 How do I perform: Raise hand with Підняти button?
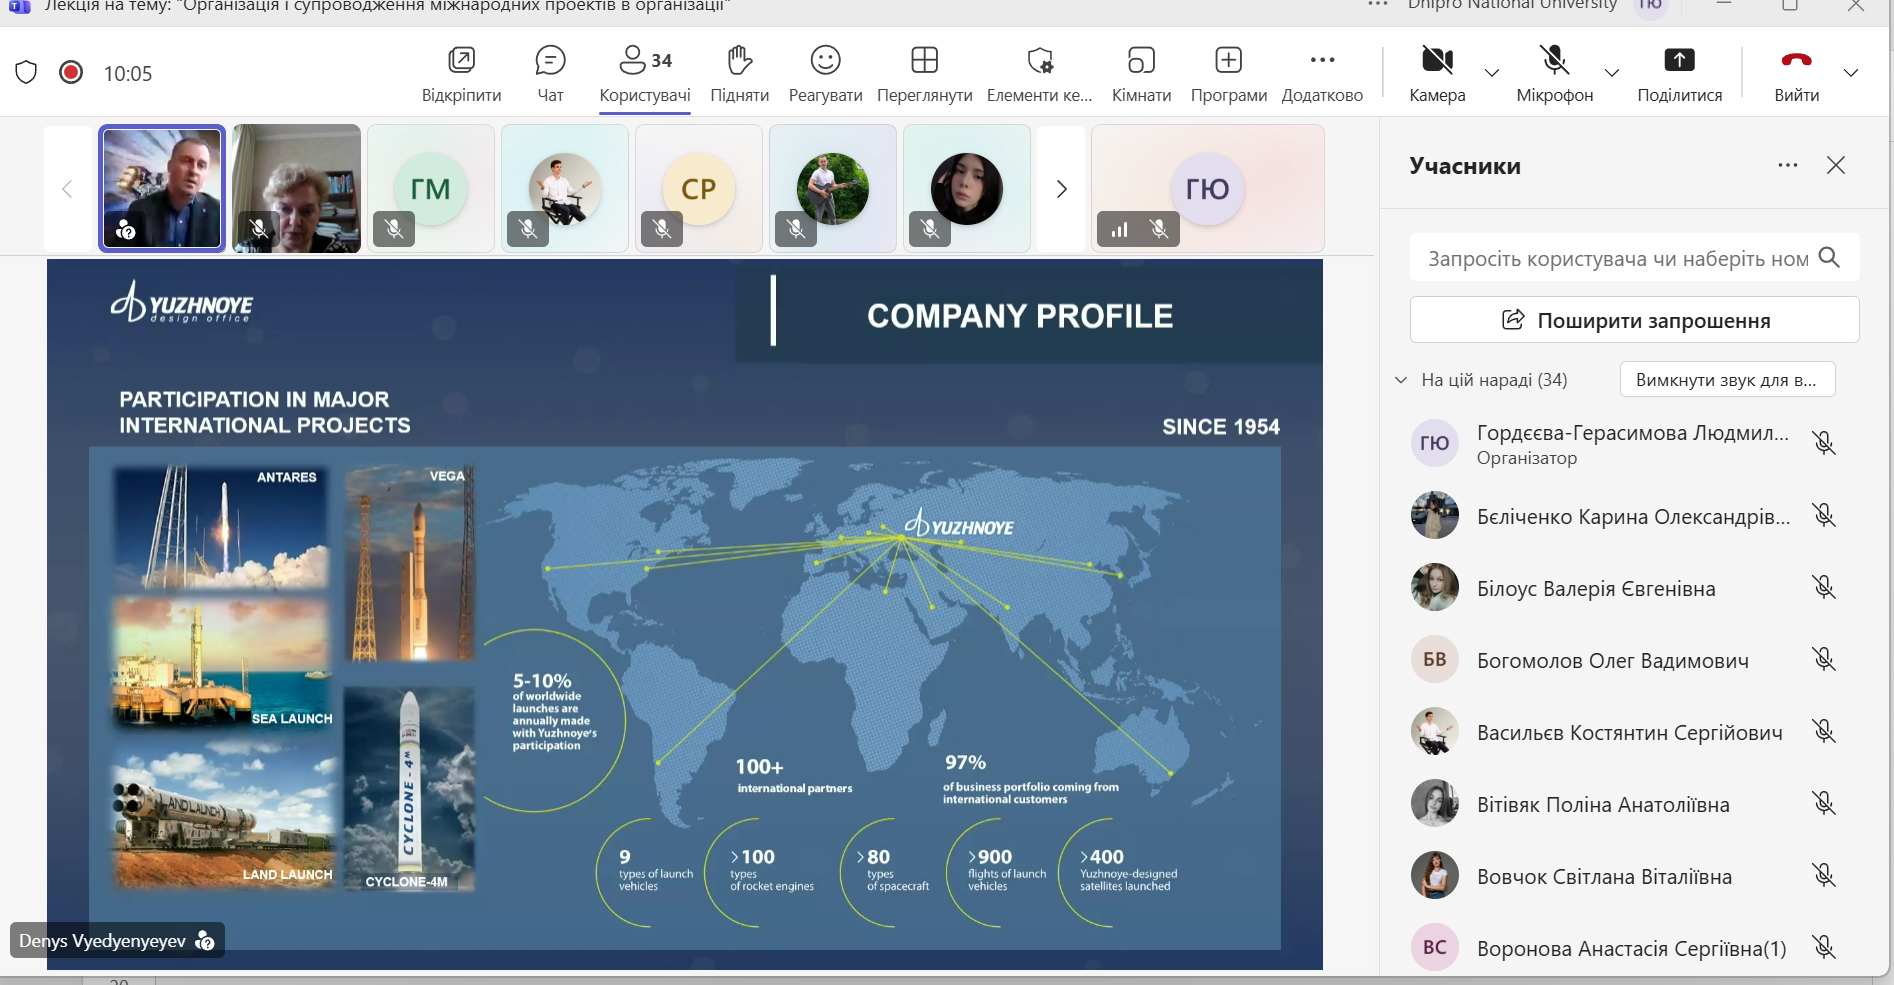pyautogui.click(x=739, y=74)
